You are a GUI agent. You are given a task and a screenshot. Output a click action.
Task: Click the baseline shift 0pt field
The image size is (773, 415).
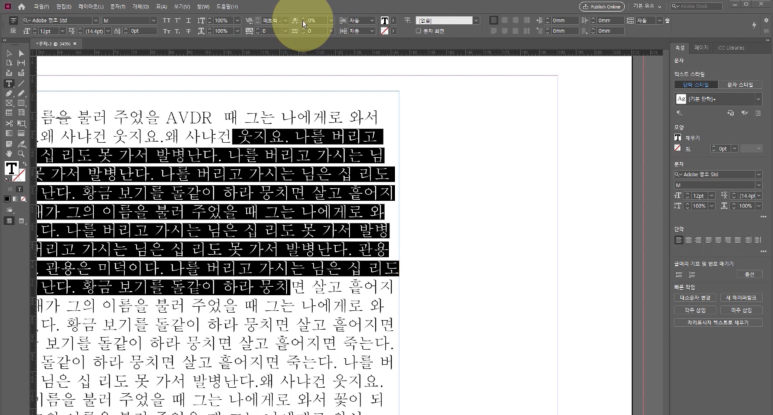(x=143, y=31)
